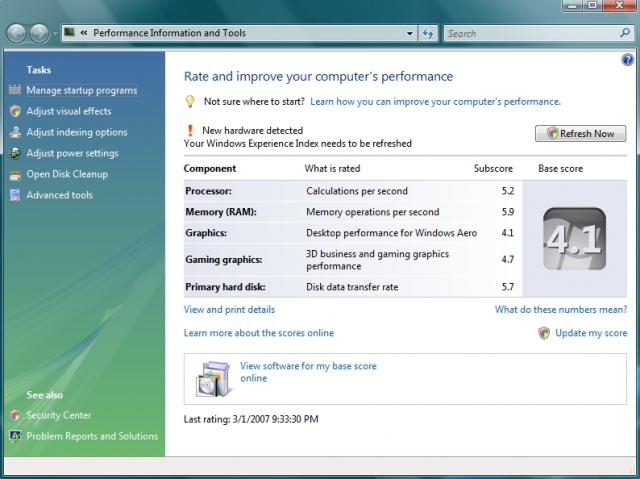Open the recent pages dropdown beside Forward button
Viewport: 640px width, 479px height.
(x=54, y=34)
